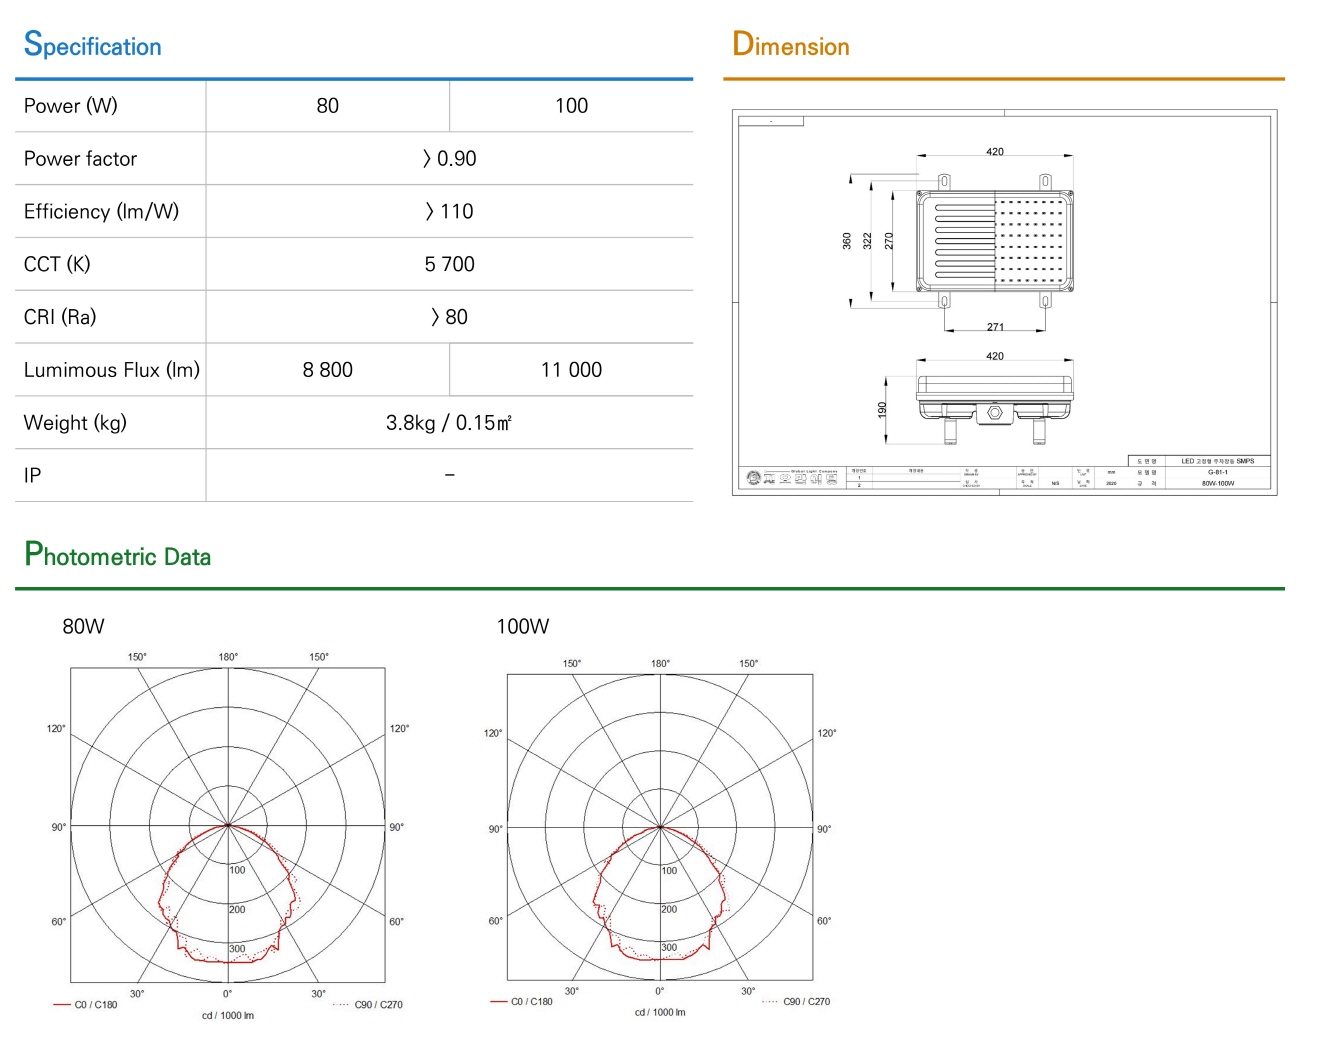This screenshot has height=1057, width=1320.
Task: Select the weight value 3.8kg / 0.15㎡
Action: [449, 423]
